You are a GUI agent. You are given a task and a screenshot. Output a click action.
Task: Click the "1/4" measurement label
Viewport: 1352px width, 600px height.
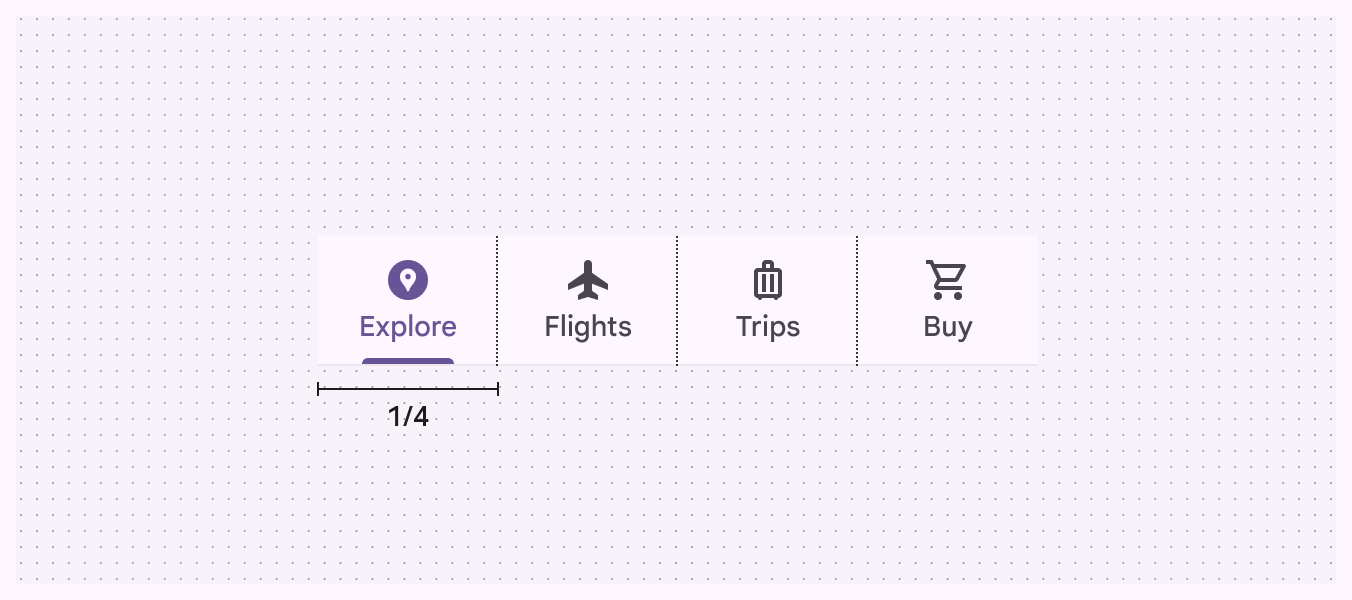(408, 416)
